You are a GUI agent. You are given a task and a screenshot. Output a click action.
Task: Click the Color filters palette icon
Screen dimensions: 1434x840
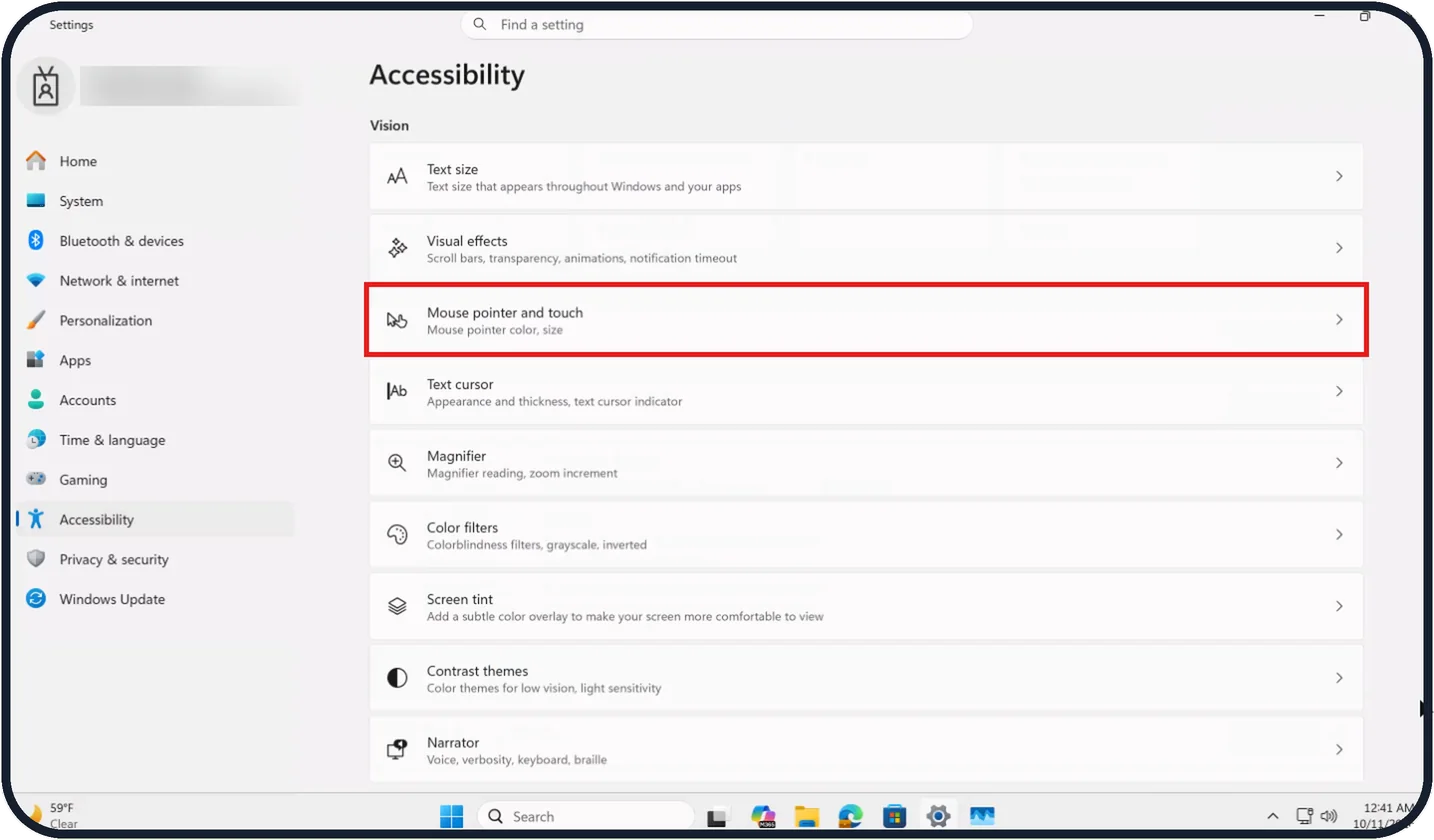pyautogui.click(x=397, y=535)
